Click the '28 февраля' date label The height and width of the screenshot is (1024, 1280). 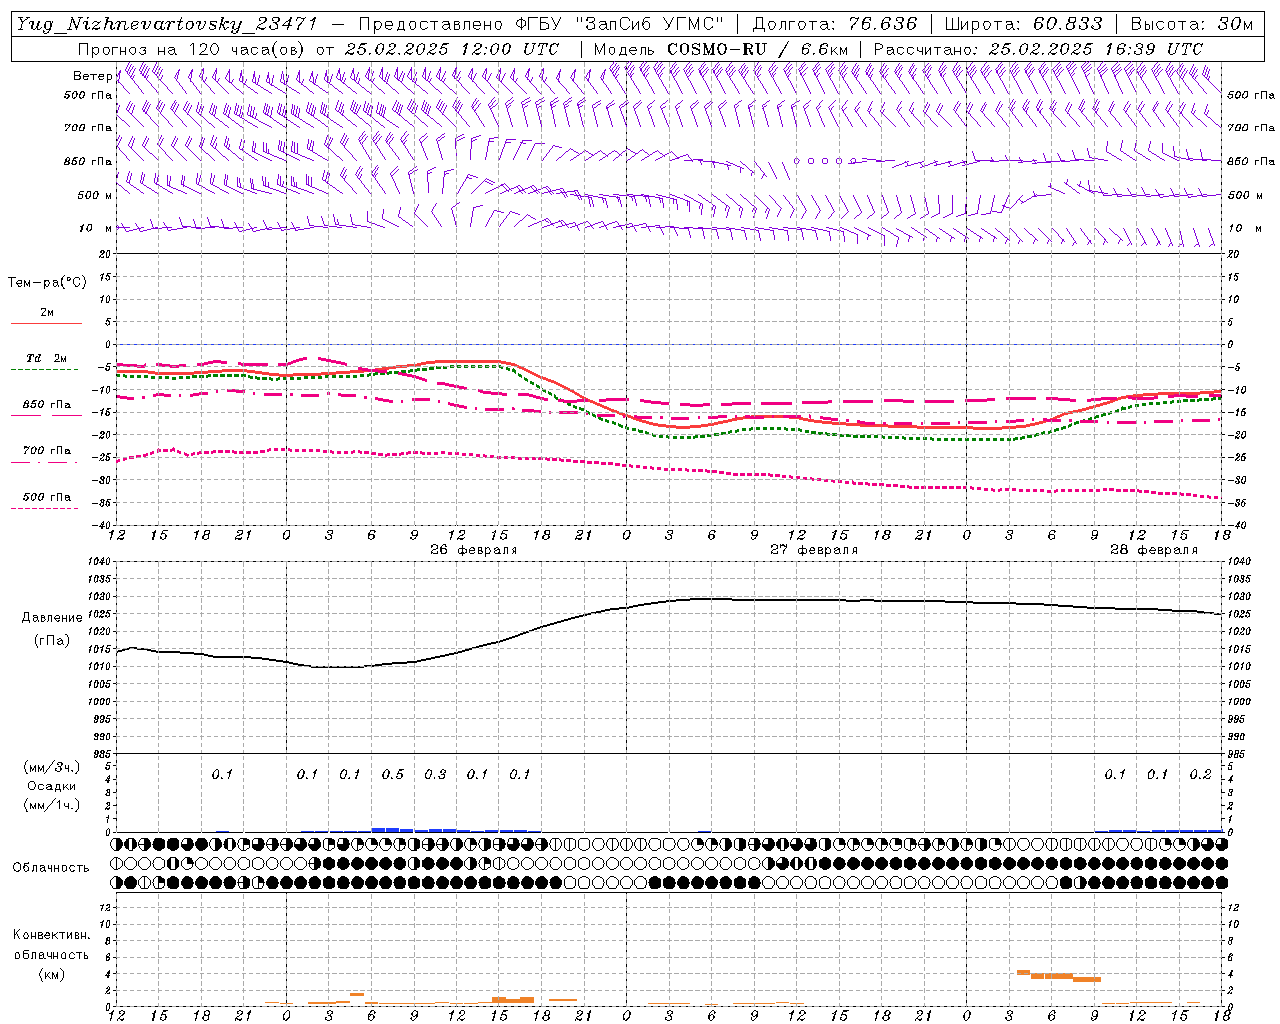tap(1153, 550)
